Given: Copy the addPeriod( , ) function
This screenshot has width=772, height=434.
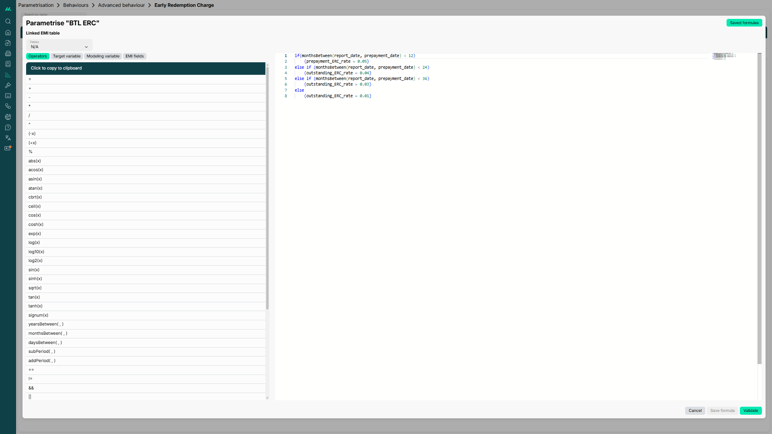Looking at the screenshot, I should coord(146,361).
